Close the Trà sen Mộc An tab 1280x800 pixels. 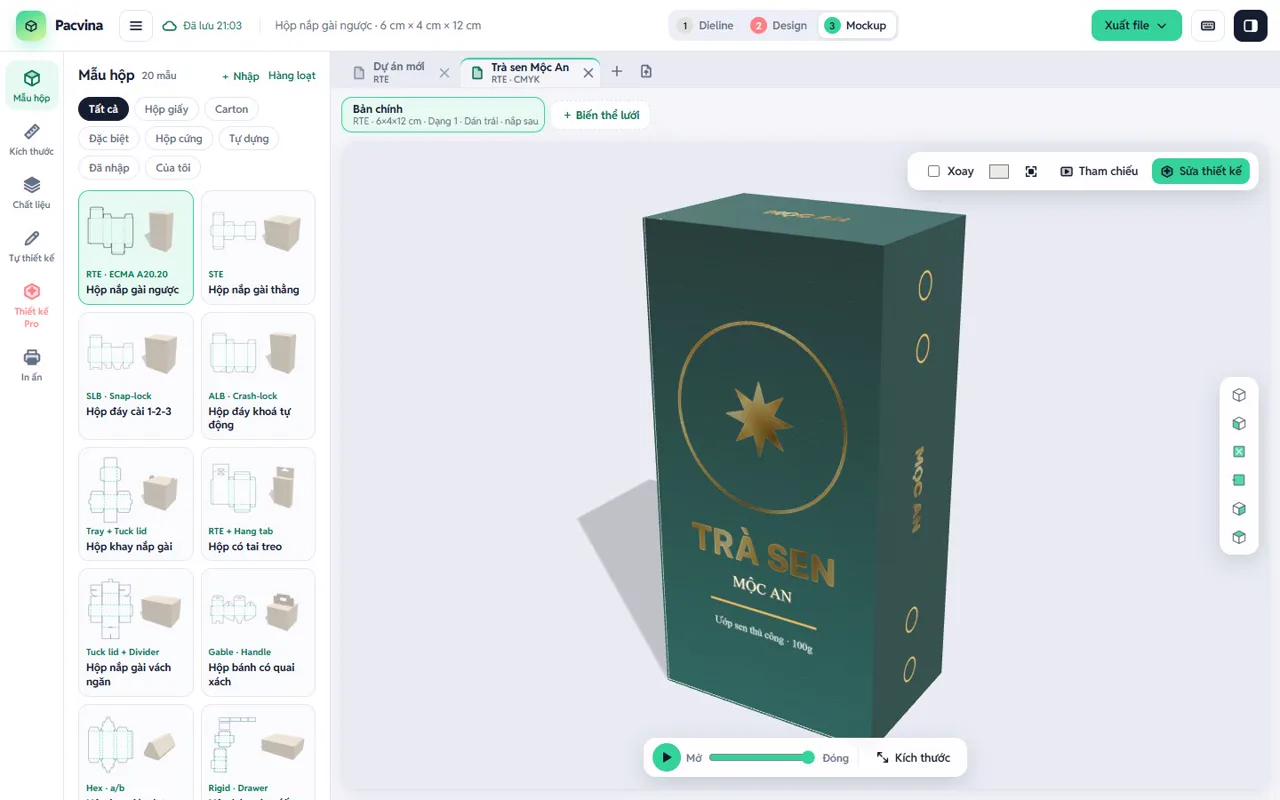click(x=588, y=73)
